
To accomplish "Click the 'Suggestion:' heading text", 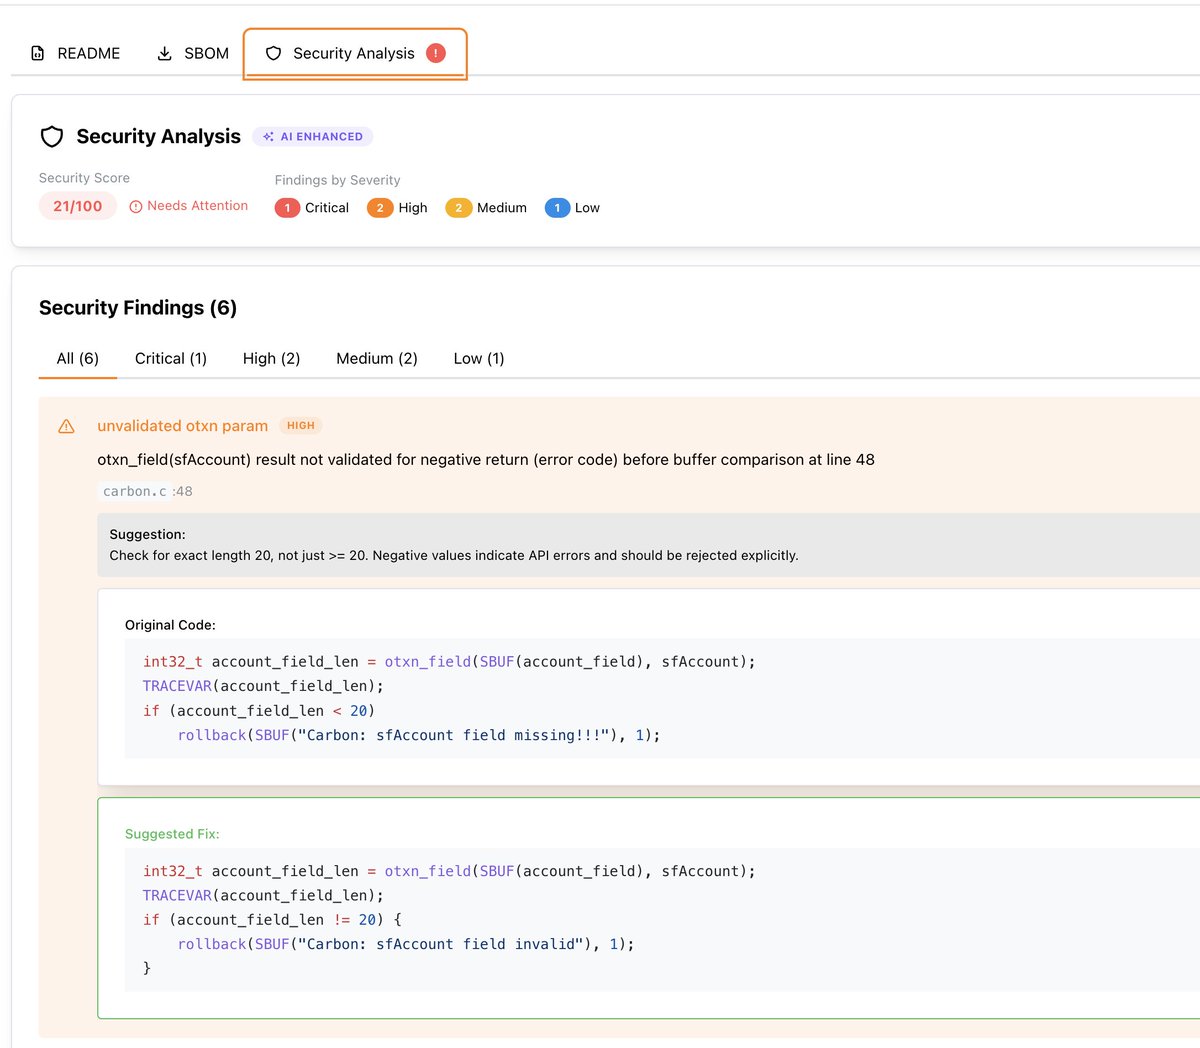I will pos(147,534).
